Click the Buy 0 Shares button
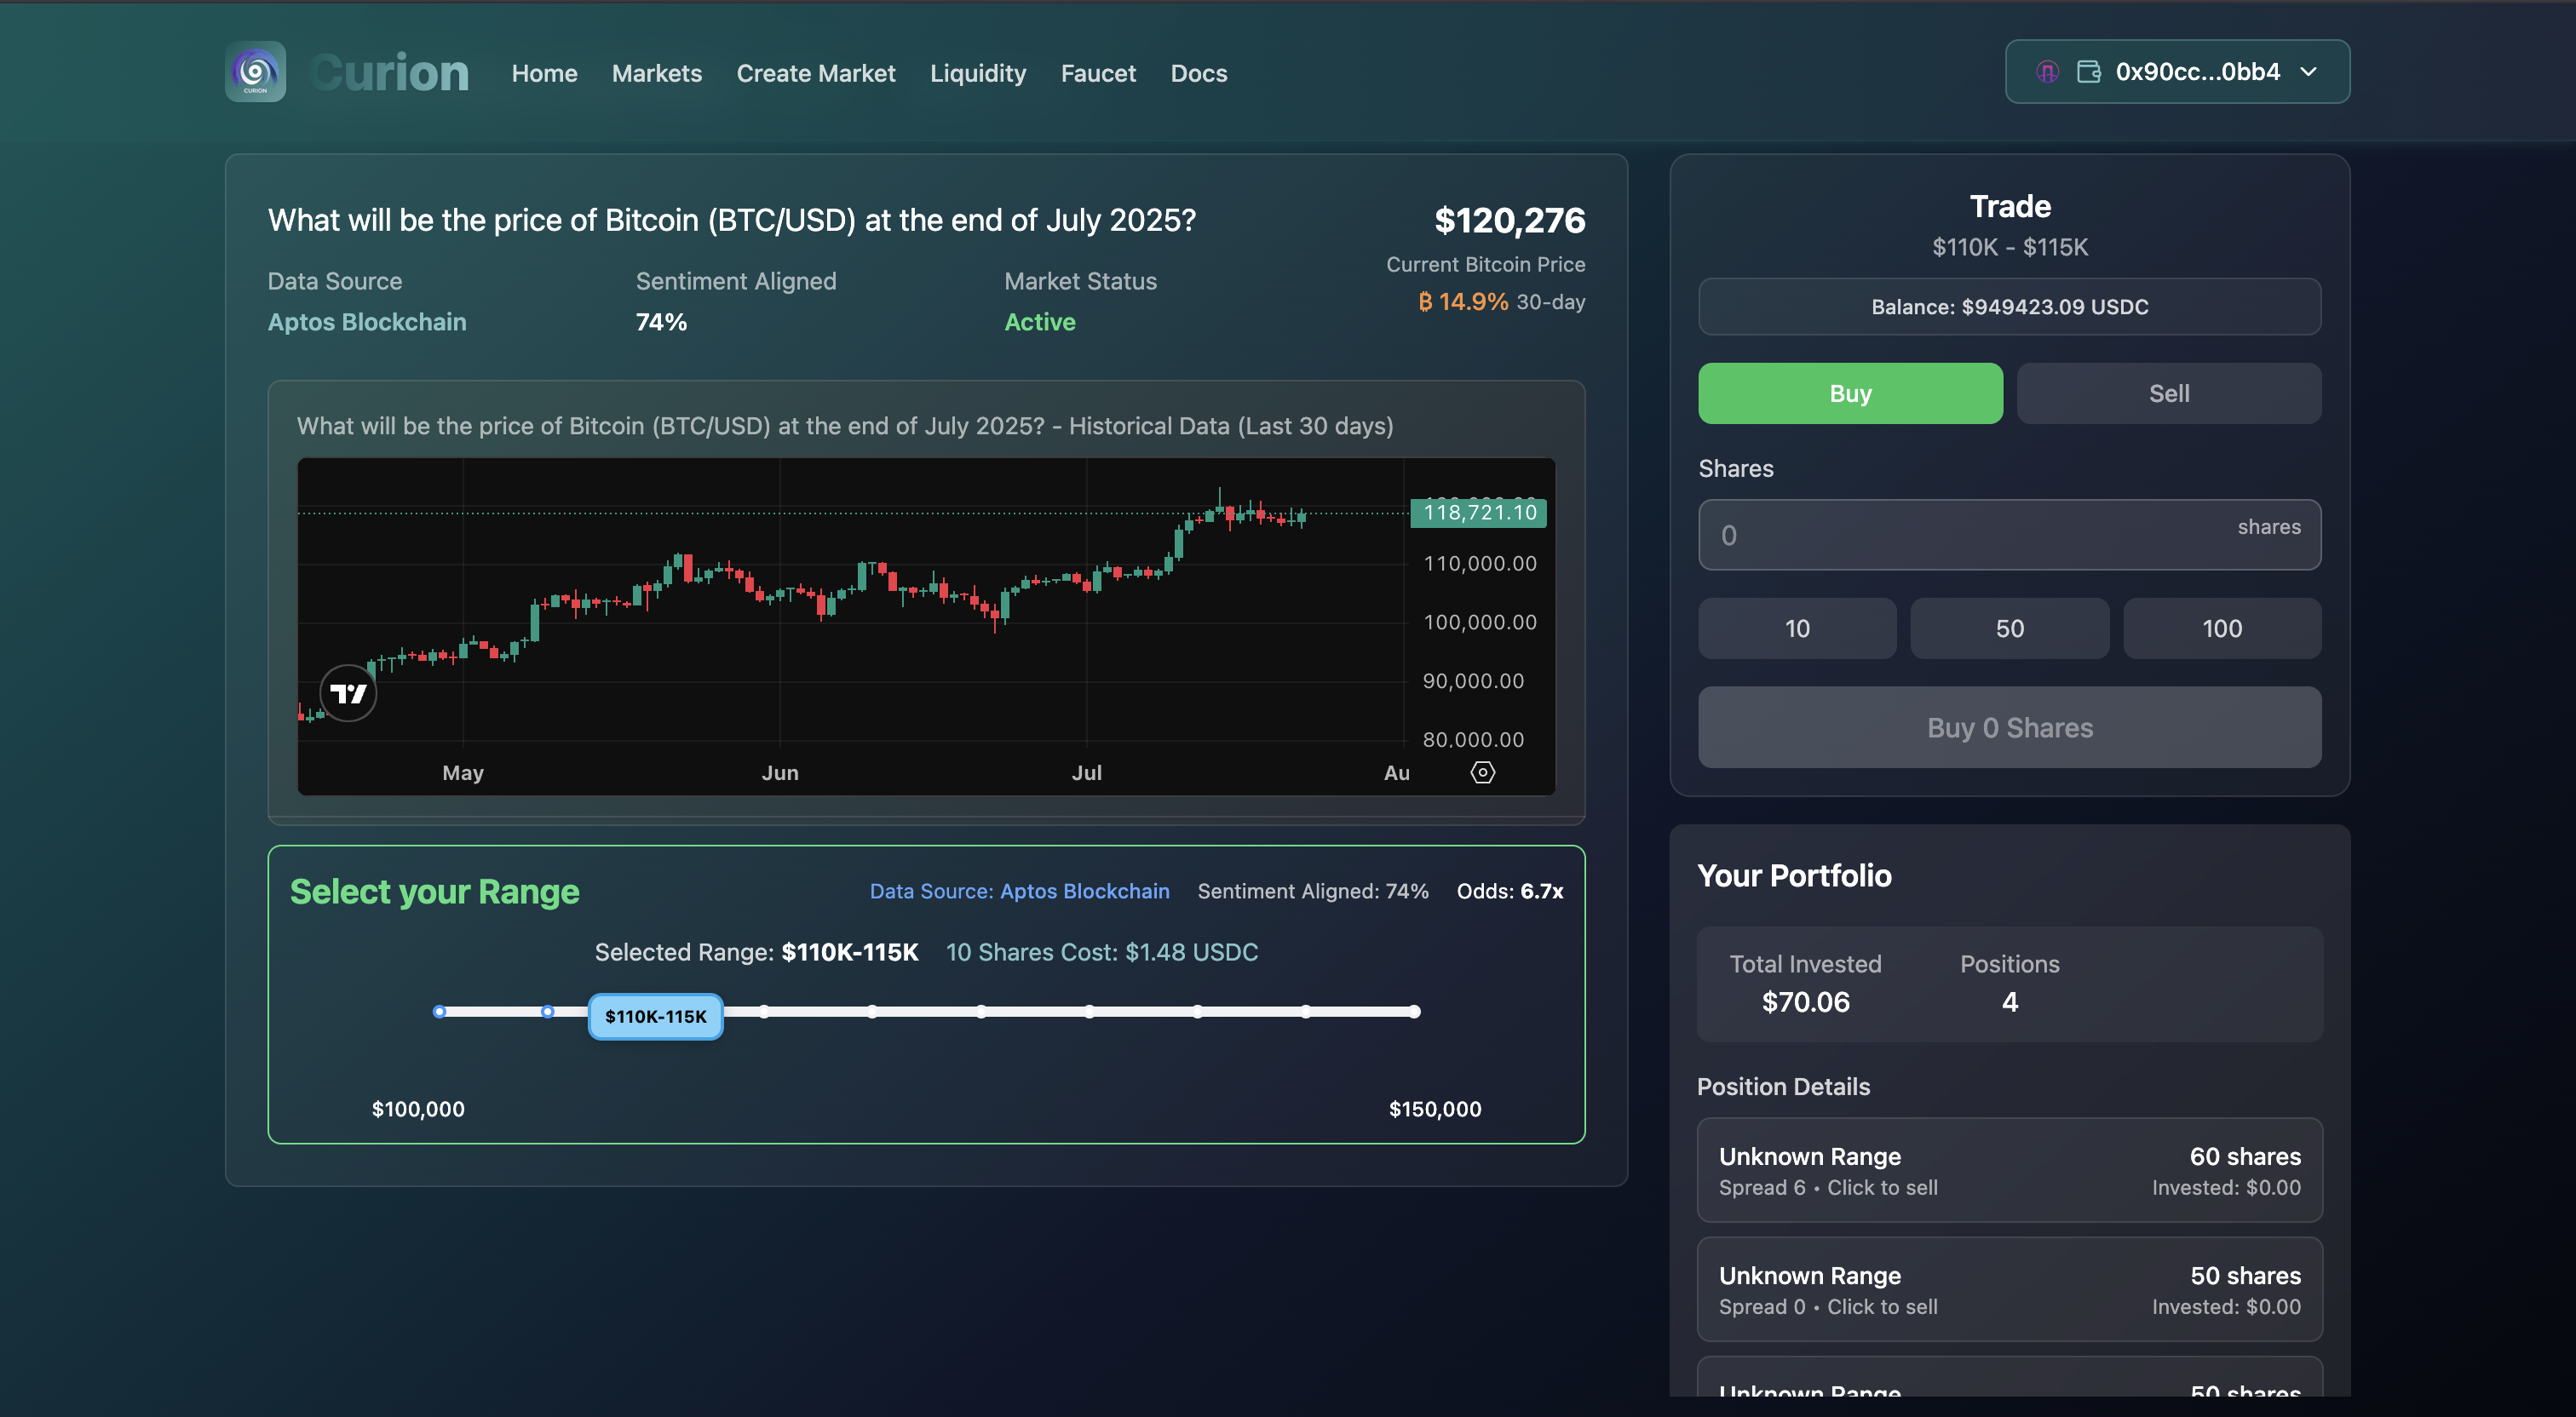Screen dimensions: 2576x1417 click(2009, 727)
